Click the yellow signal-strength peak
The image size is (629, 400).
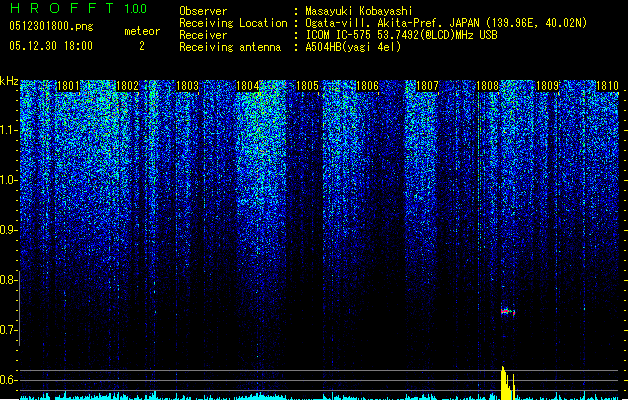(x=507, y=383)
